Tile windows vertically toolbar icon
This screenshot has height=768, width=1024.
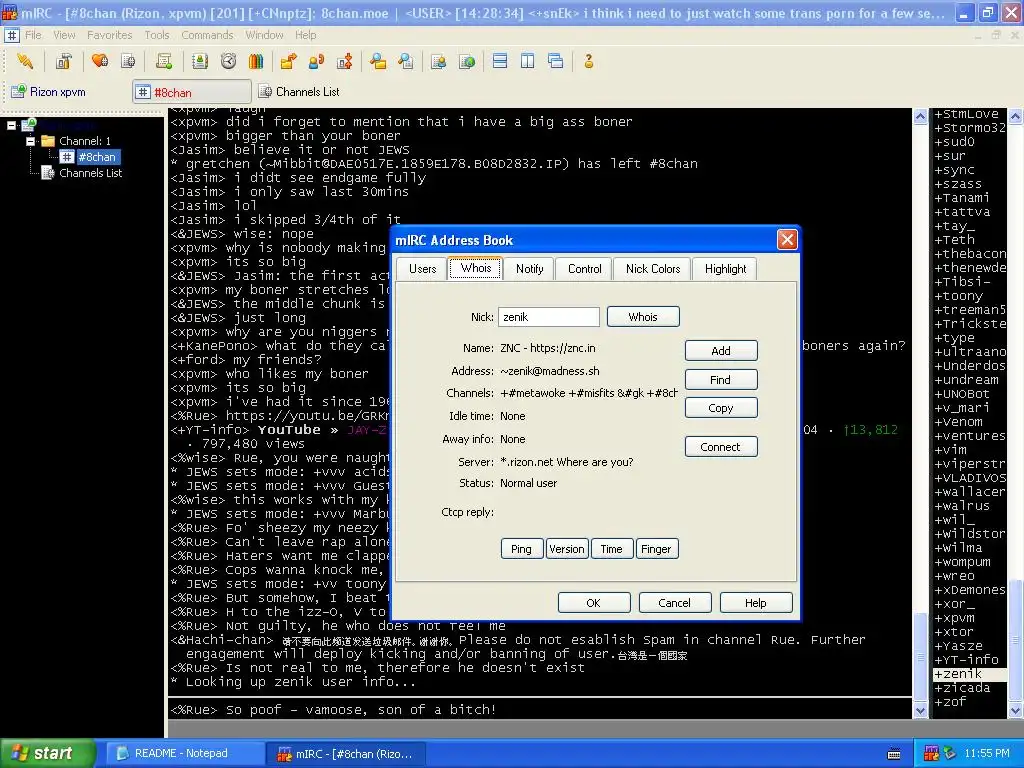[528, 61]
